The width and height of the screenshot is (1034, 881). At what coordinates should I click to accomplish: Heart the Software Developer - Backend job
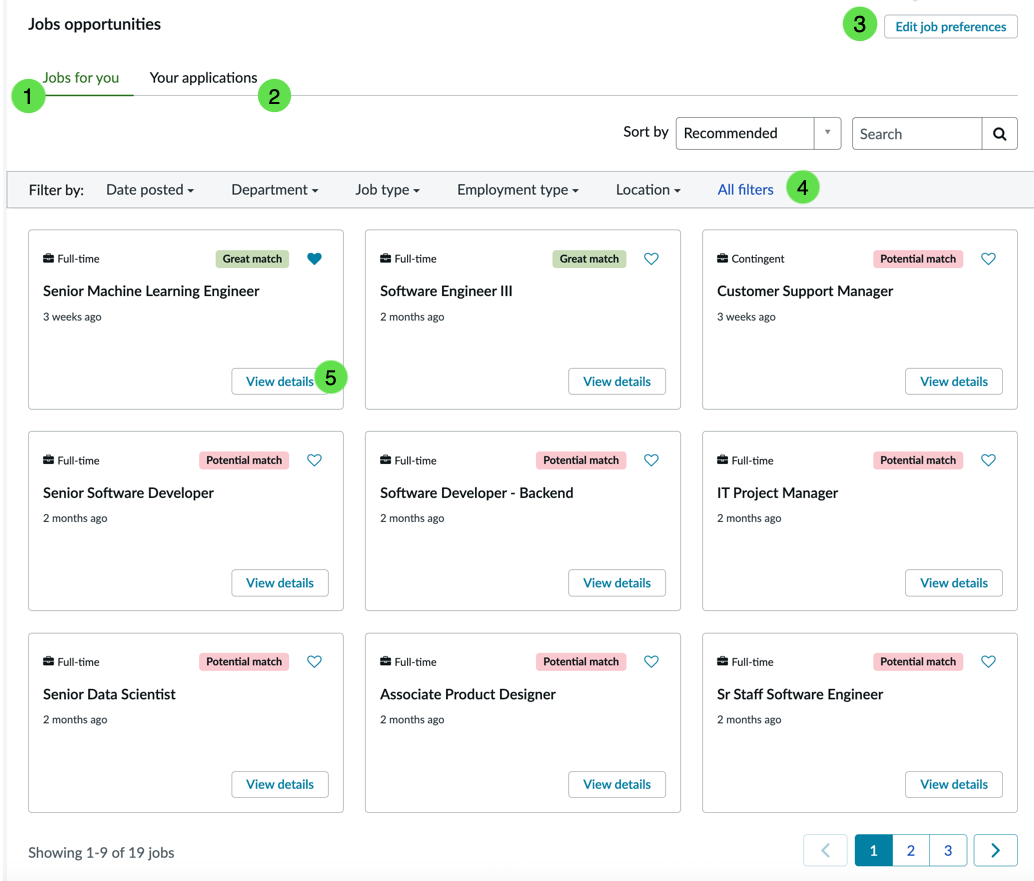(x=652, y=460)
